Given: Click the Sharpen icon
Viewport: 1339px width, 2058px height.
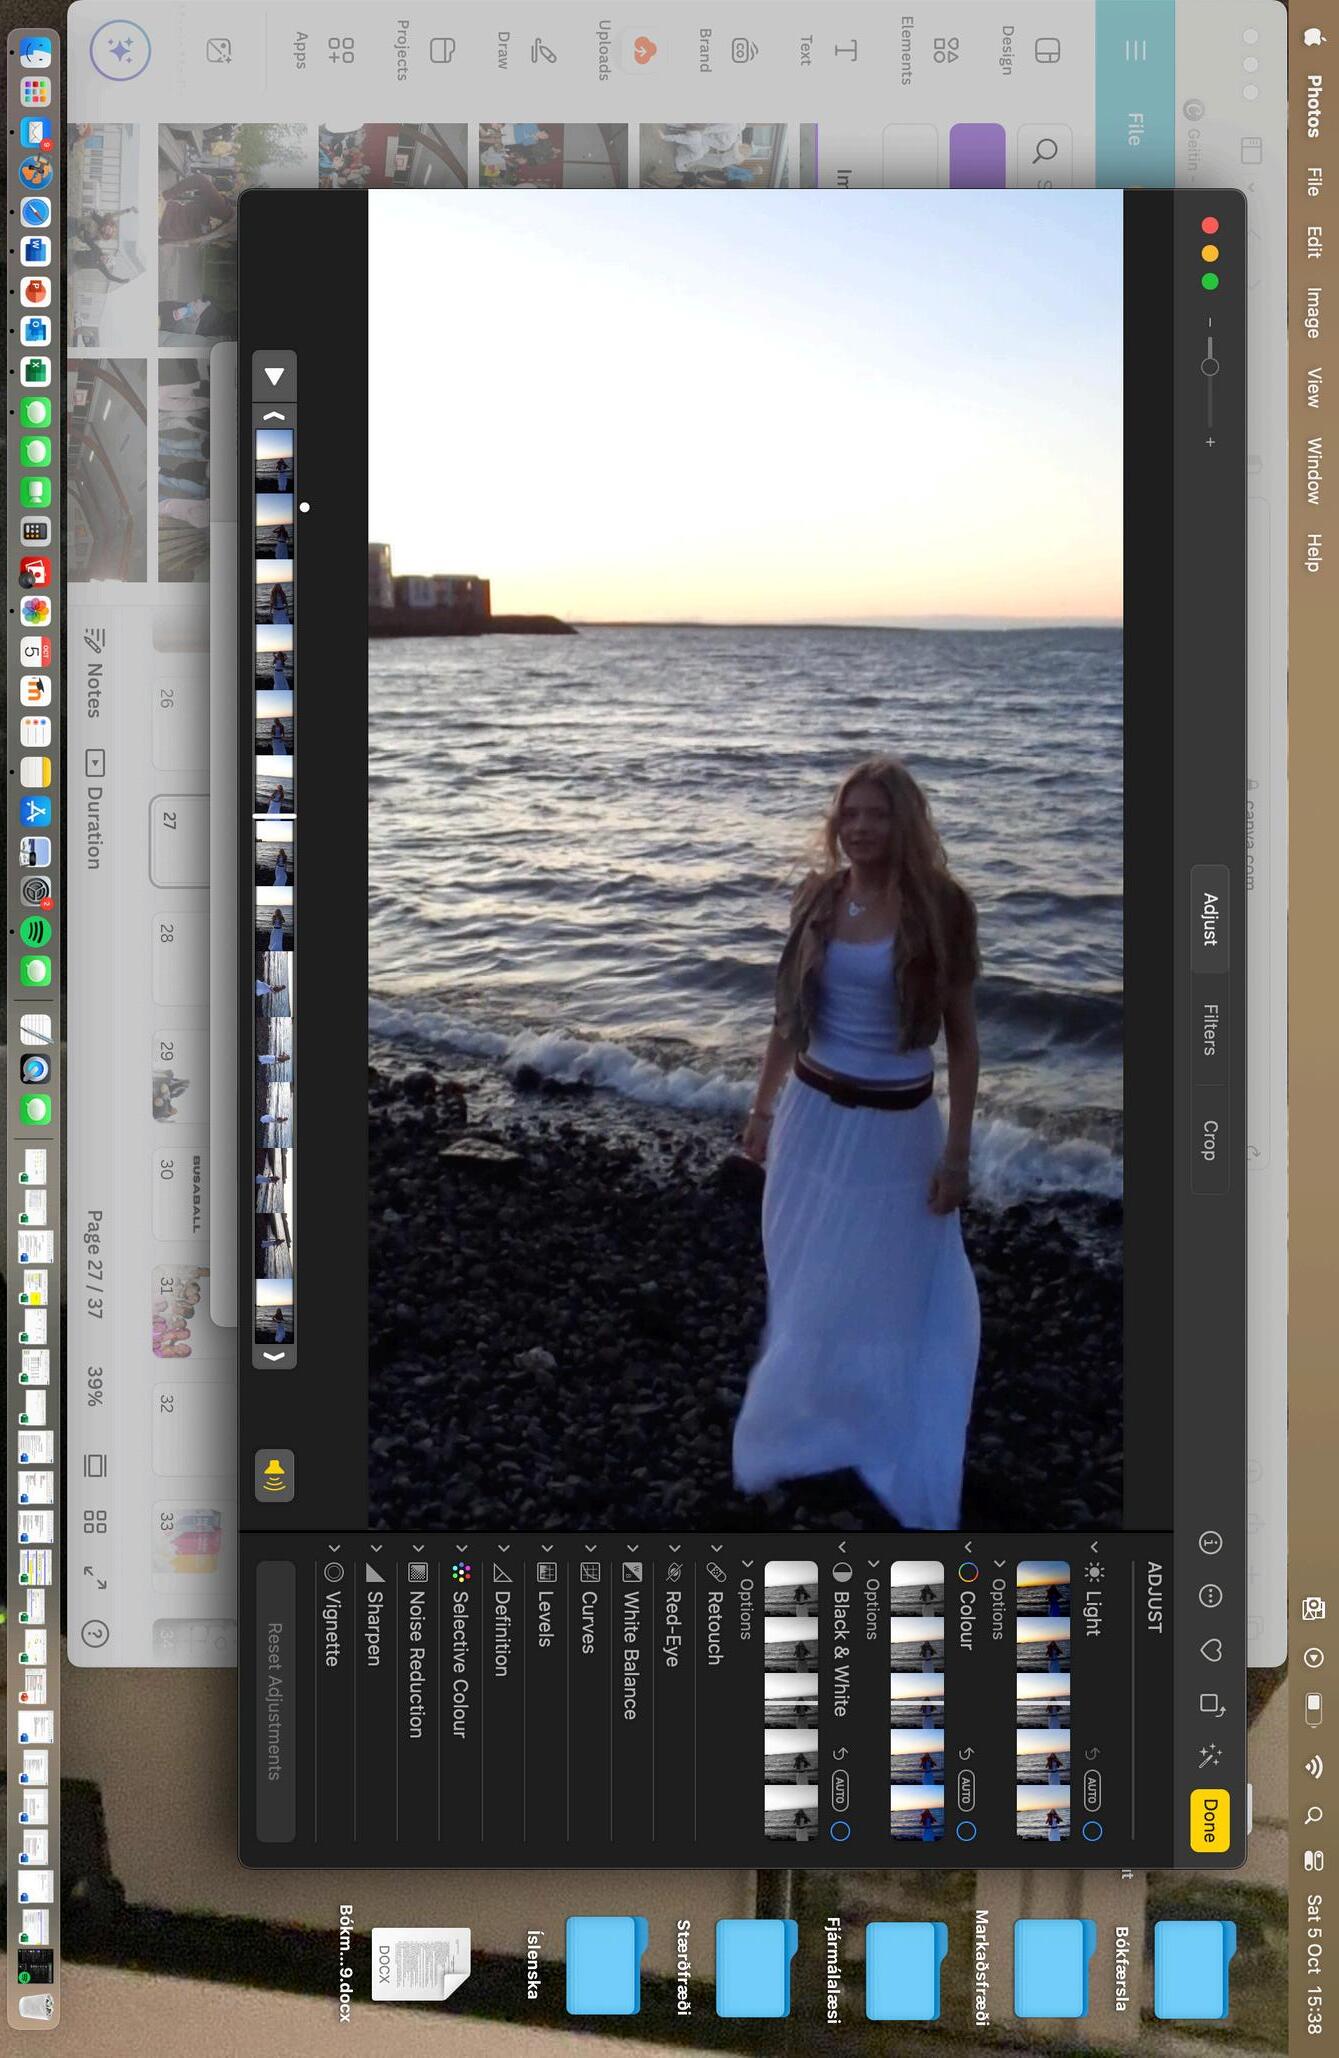Looking at the screenshot, I should (376, 1573).
